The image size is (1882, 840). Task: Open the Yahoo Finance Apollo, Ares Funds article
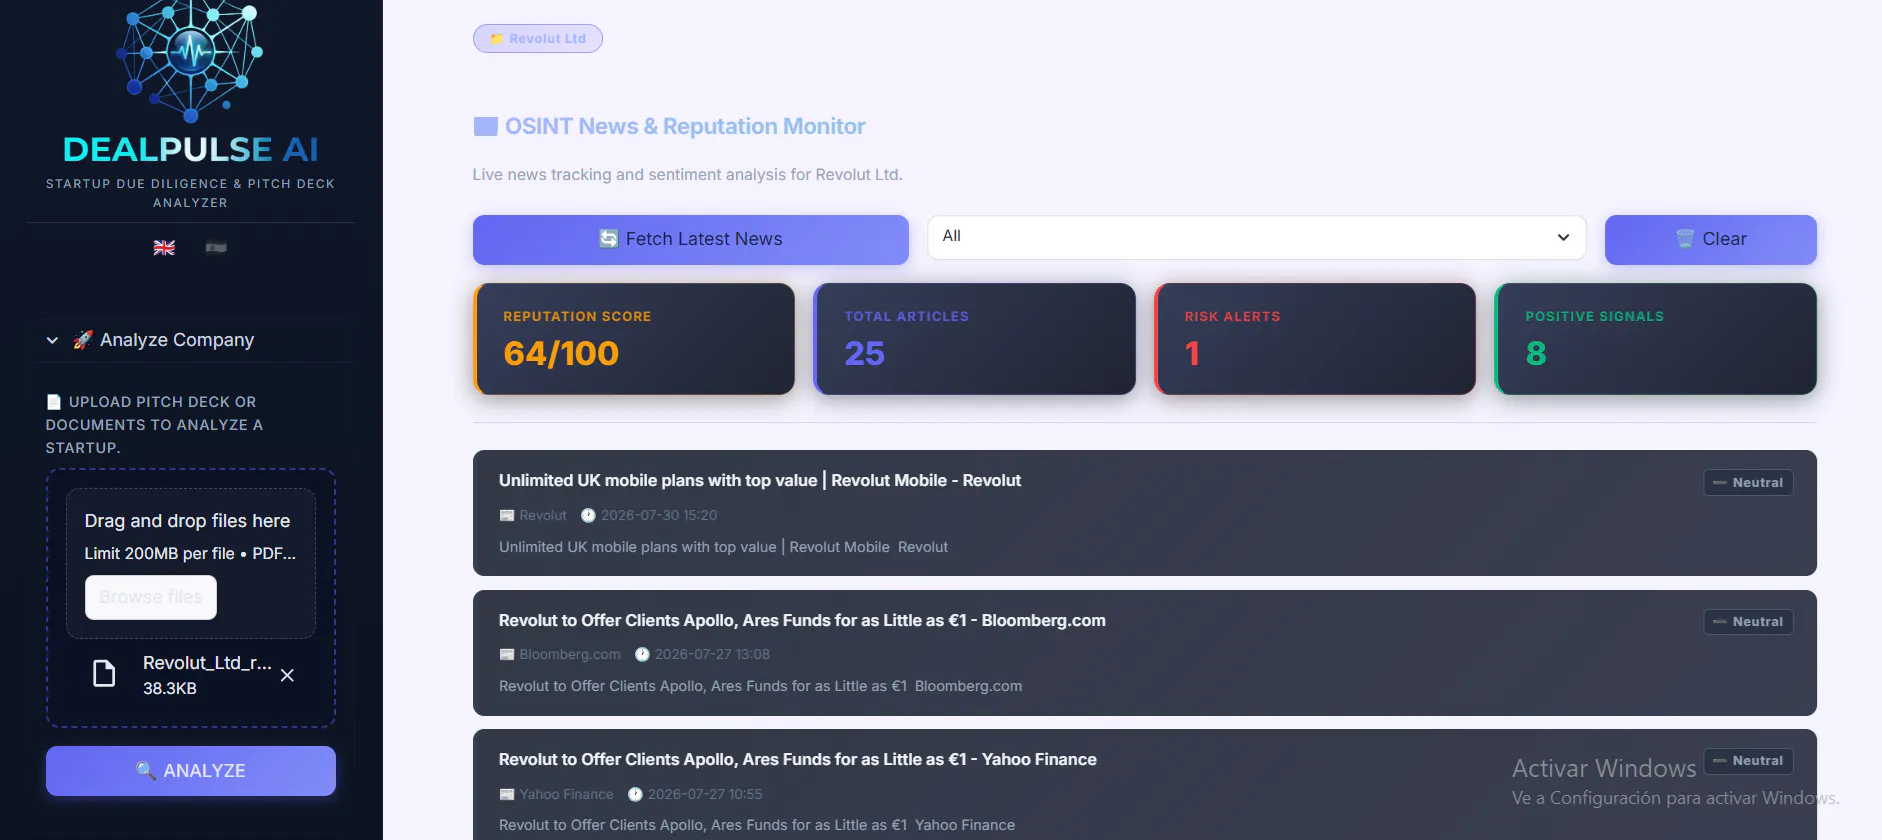(798, 759)
